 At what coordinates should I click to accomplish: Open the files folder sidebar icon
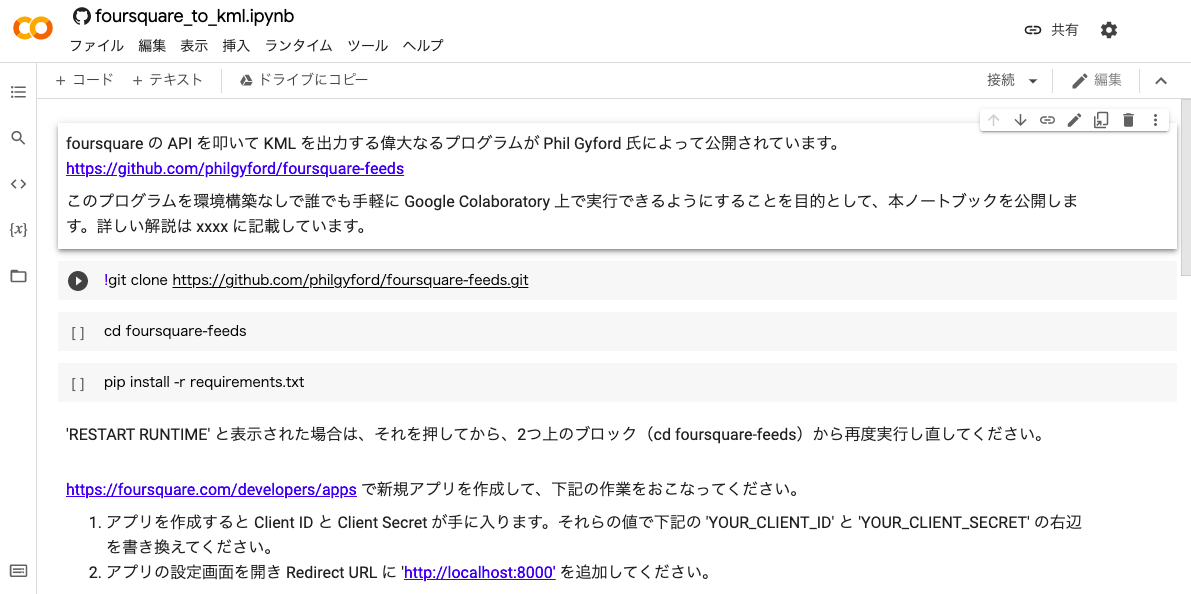point(18,276)
